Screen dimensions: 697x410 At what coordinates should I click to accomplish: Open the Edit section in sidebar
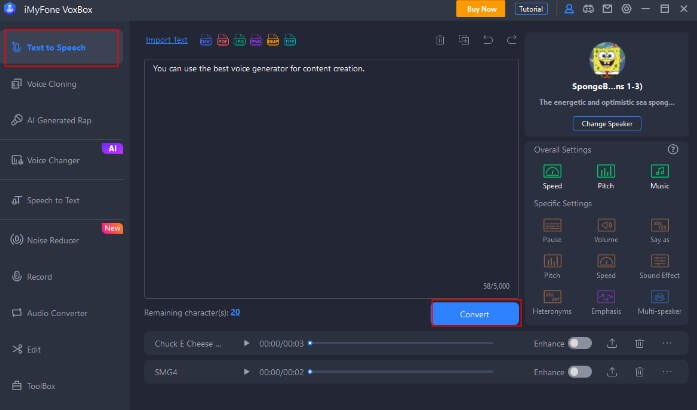(x=26, y=350)
